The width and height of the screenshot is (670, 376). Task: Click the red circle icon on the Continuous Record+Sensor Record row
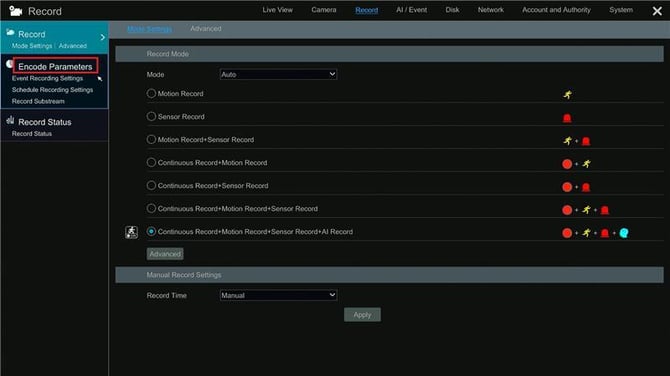point(567,187)
